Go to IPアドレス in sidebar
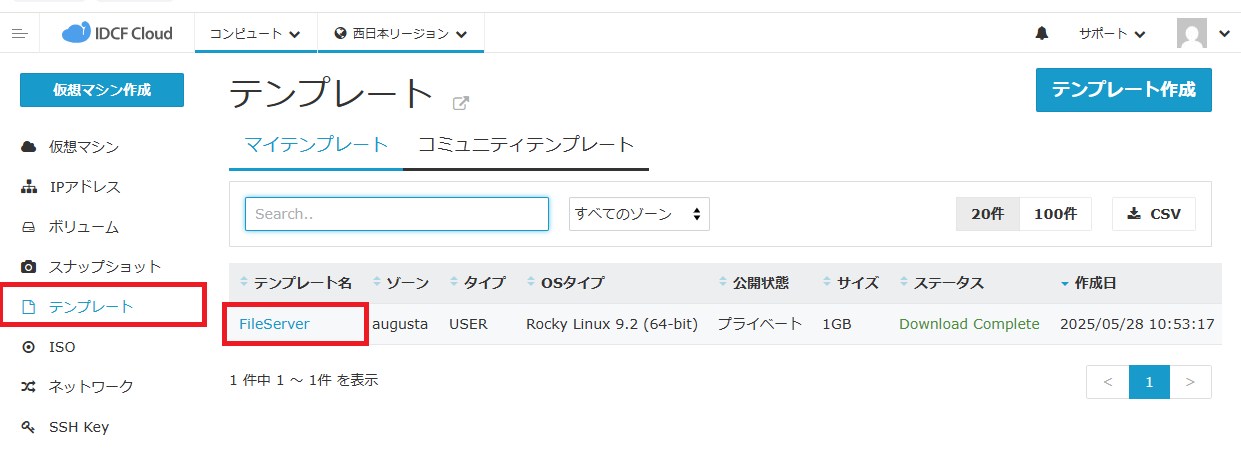The height and width of the screenshot is (453, 1241). (84, 187)
